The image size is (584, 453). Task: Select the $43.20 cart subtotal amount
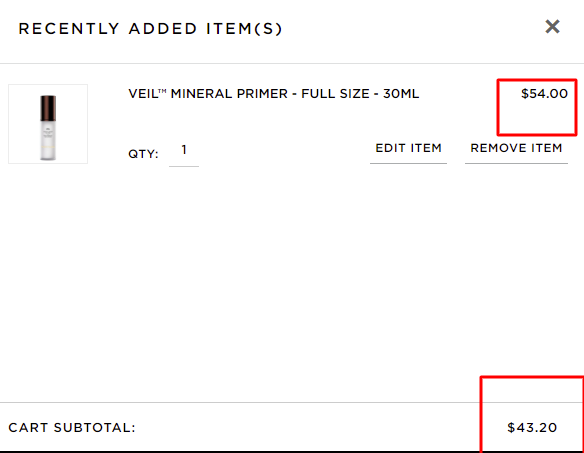[532, 427]
